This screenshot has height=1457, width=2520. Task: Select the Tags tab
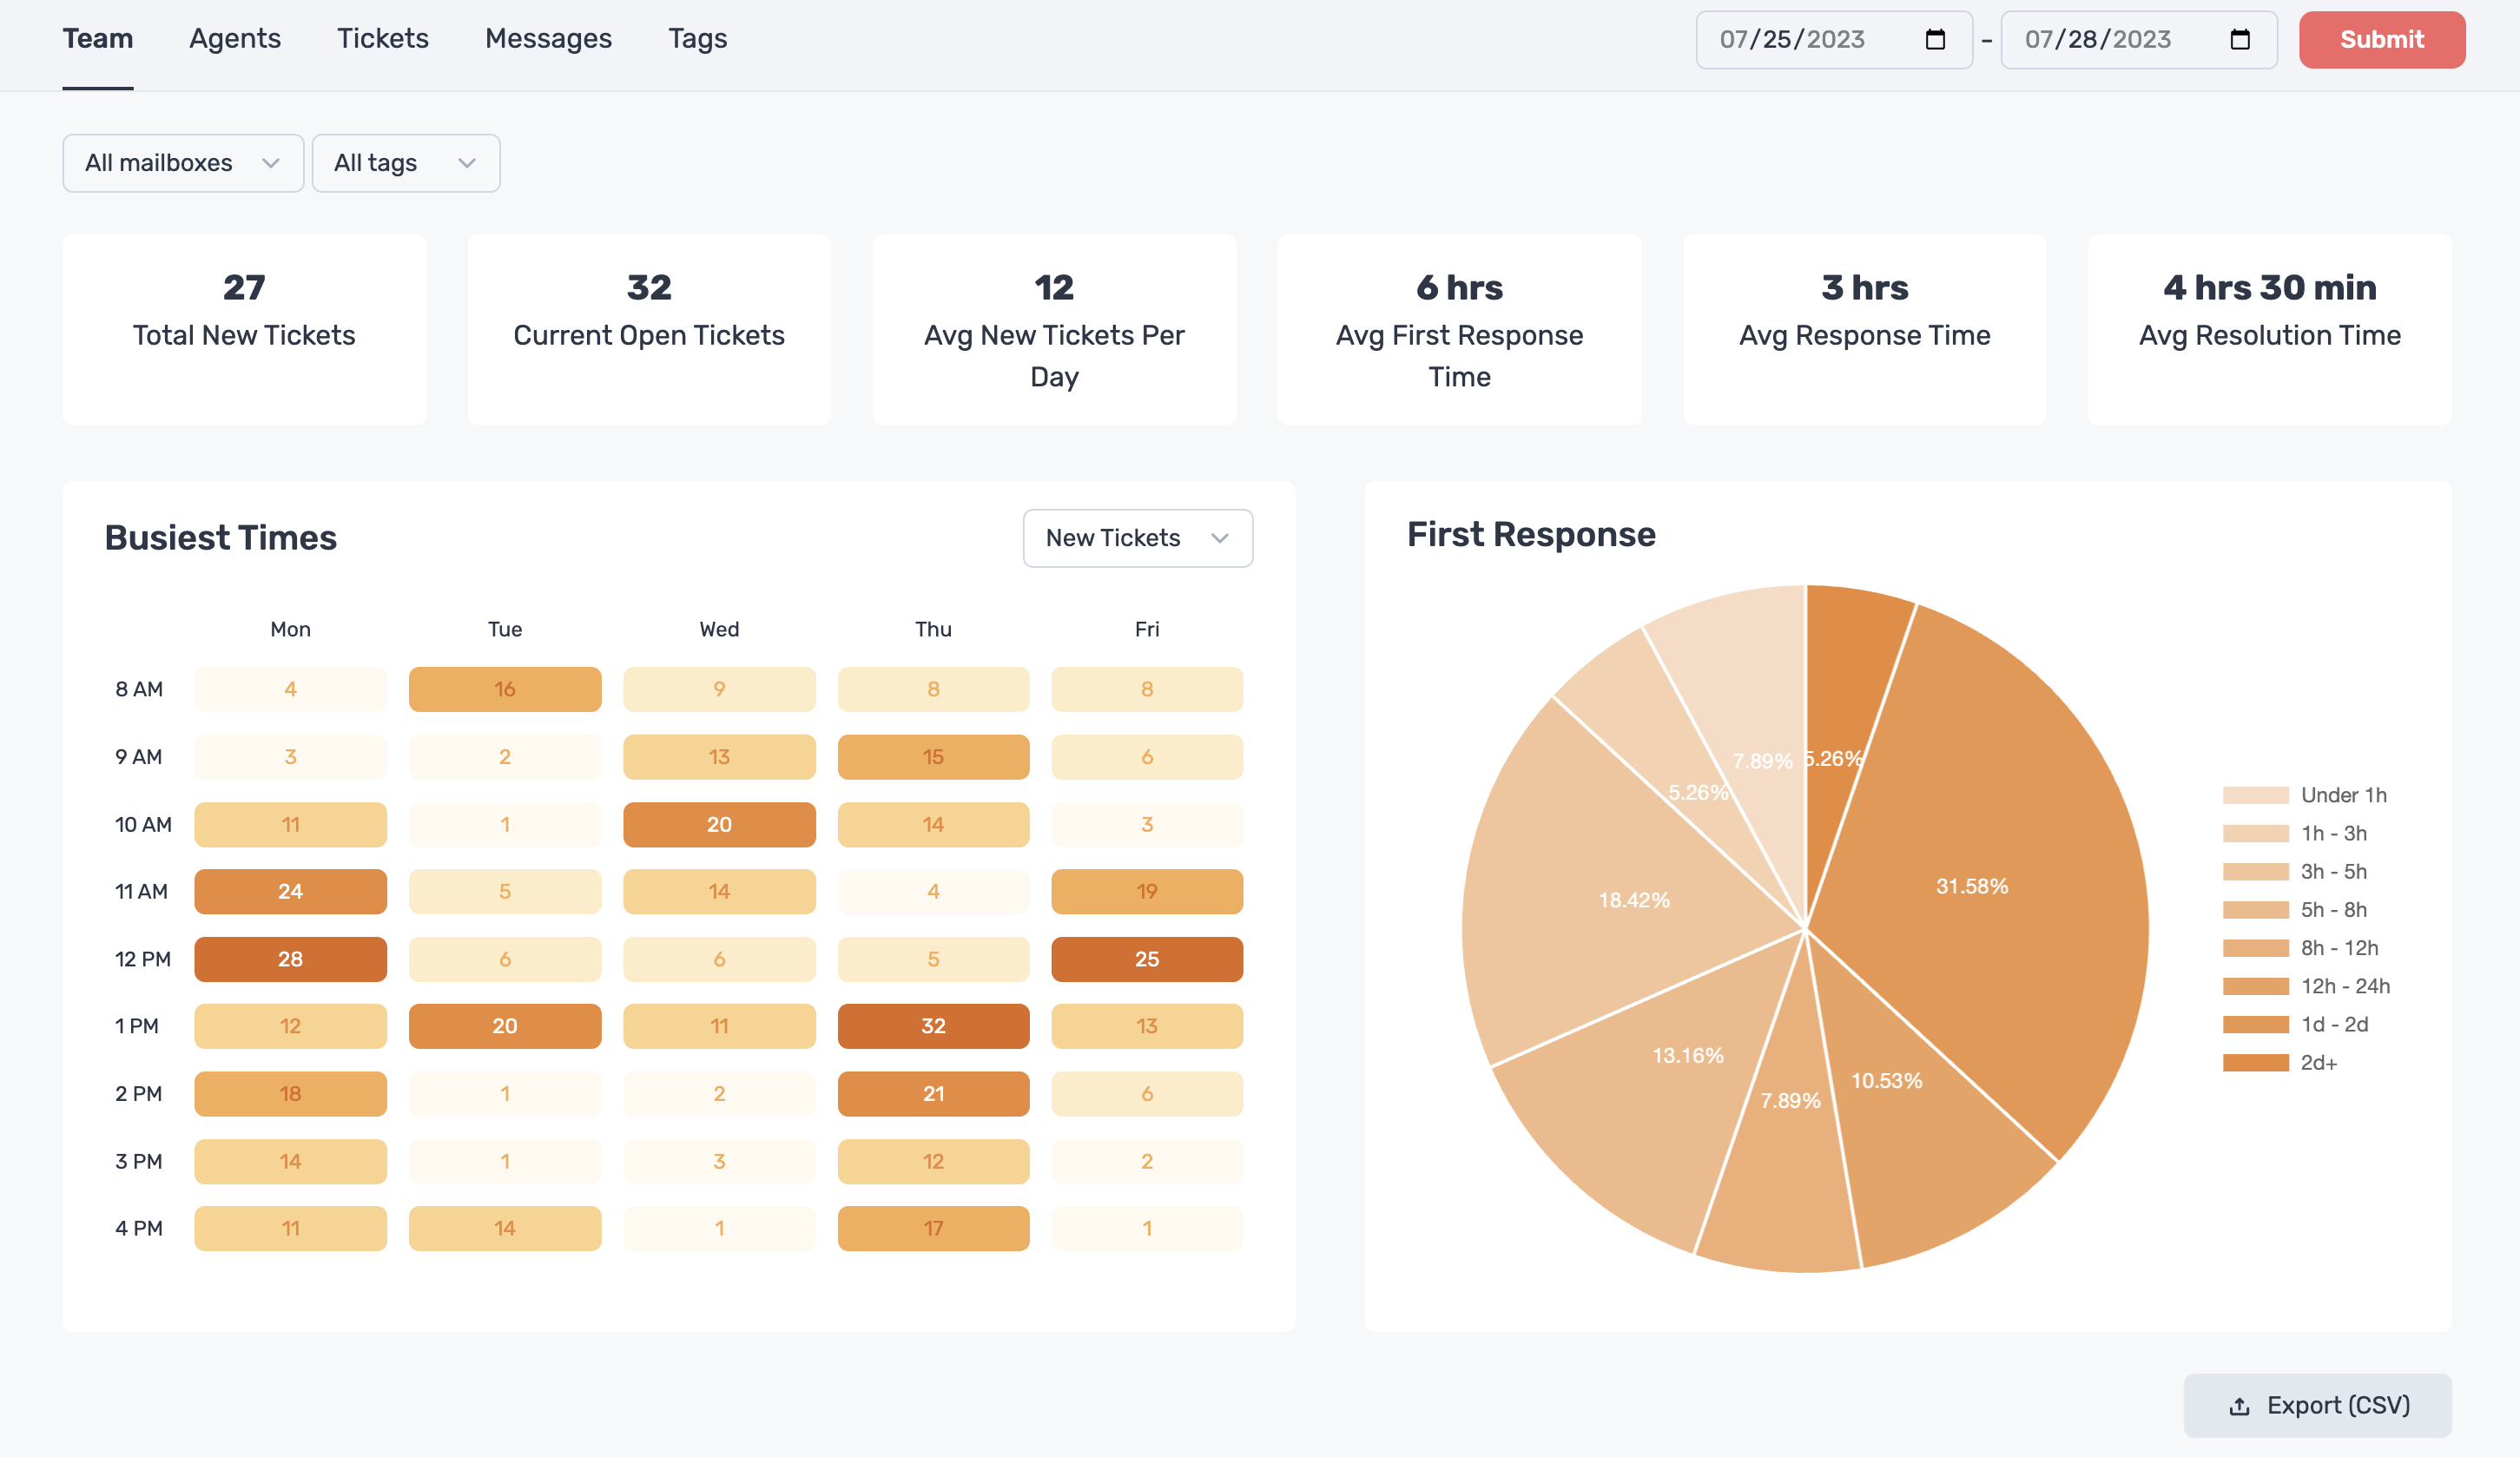point(697,39)
